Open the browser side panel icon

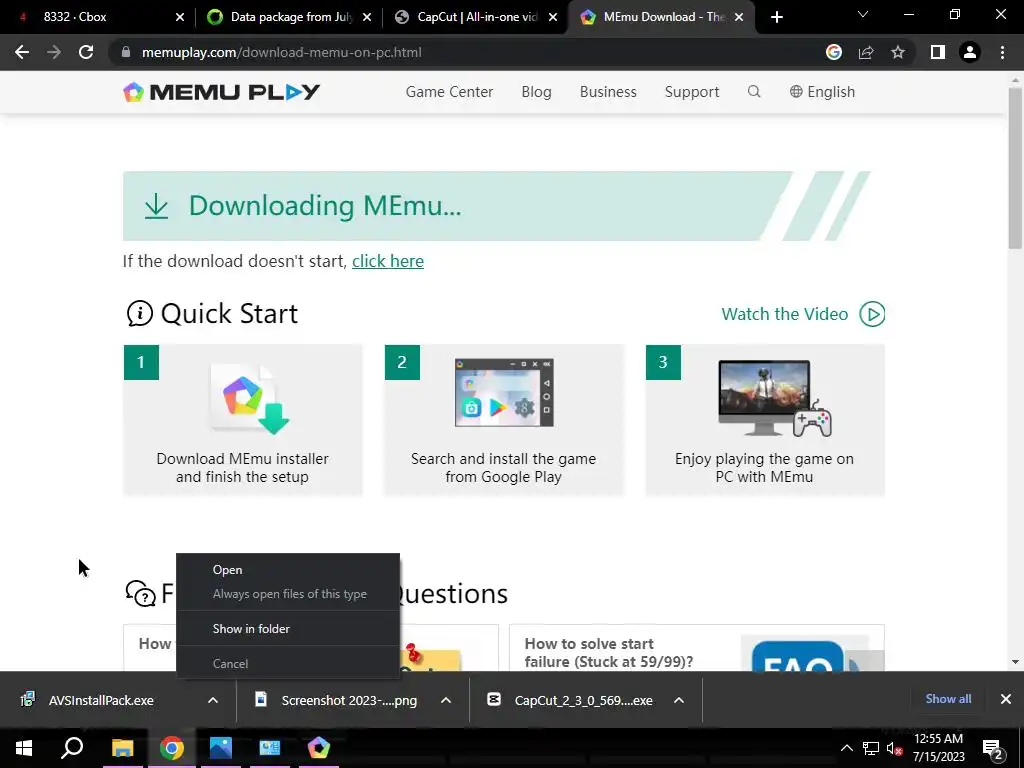click(938, 52)
